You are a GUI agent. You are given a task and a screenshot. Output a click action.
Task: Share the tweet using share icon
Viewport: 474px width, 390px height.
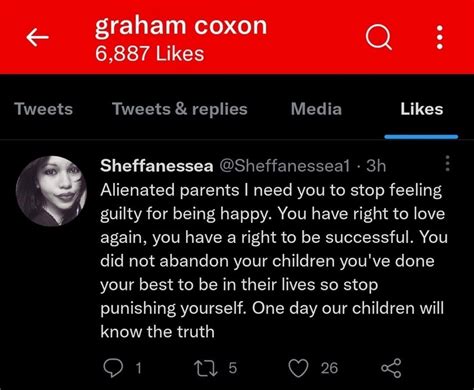391,368
